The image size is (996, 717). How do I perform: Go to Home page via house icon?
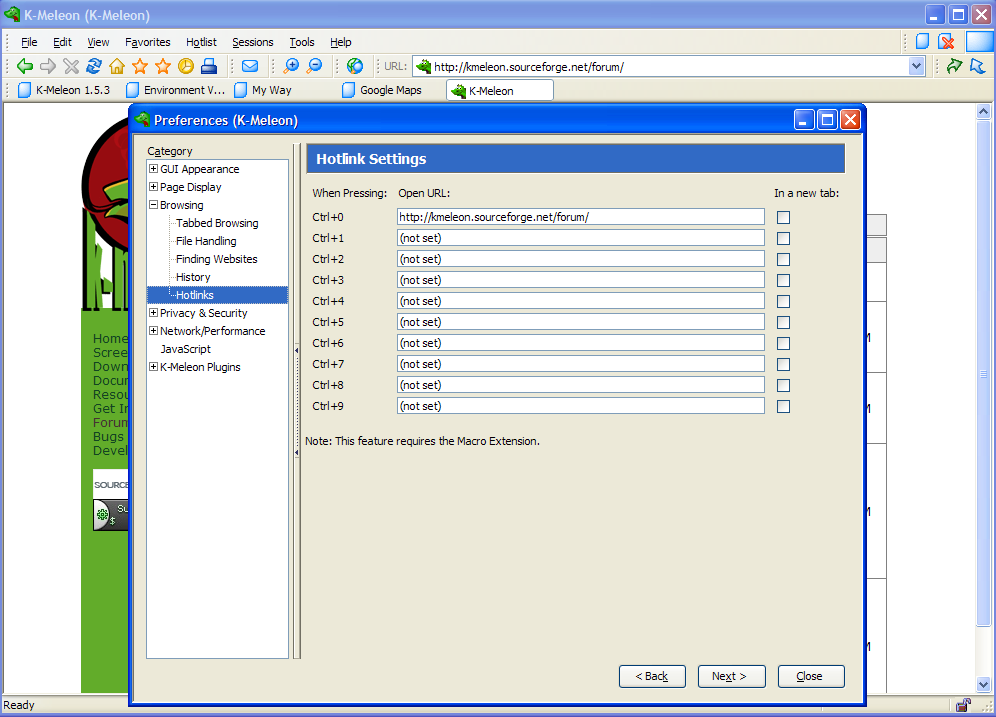point(117,66)
